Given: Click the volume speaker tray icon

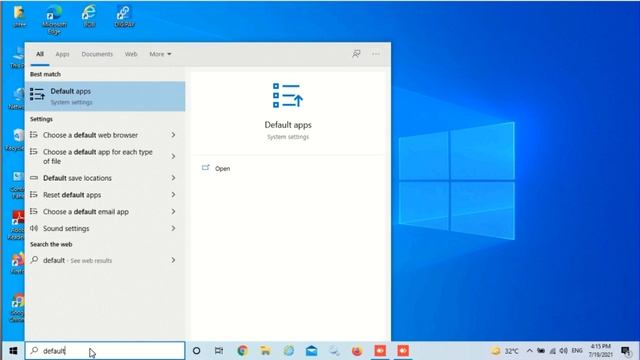Looking at the screenshot, I should click(x=564, y=351).
